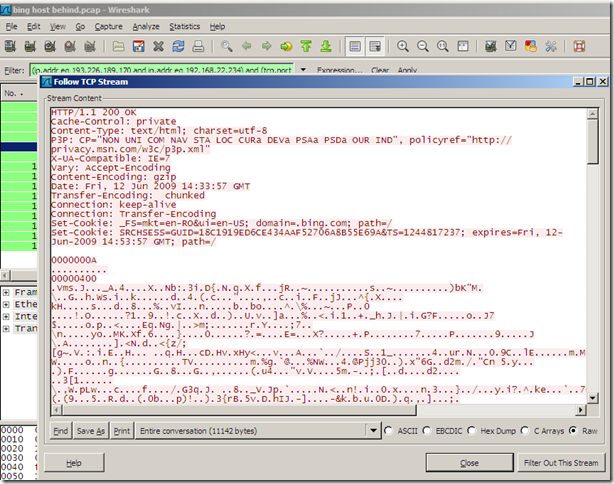
Task: Zoom in the main window text
Action: pos(403,46)
